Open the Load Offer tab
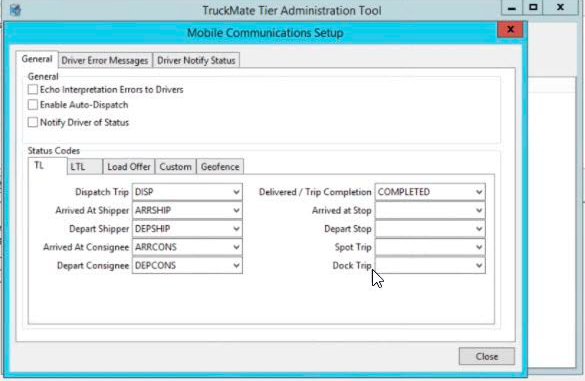This screenshot has height=381, width=585. 129,167
